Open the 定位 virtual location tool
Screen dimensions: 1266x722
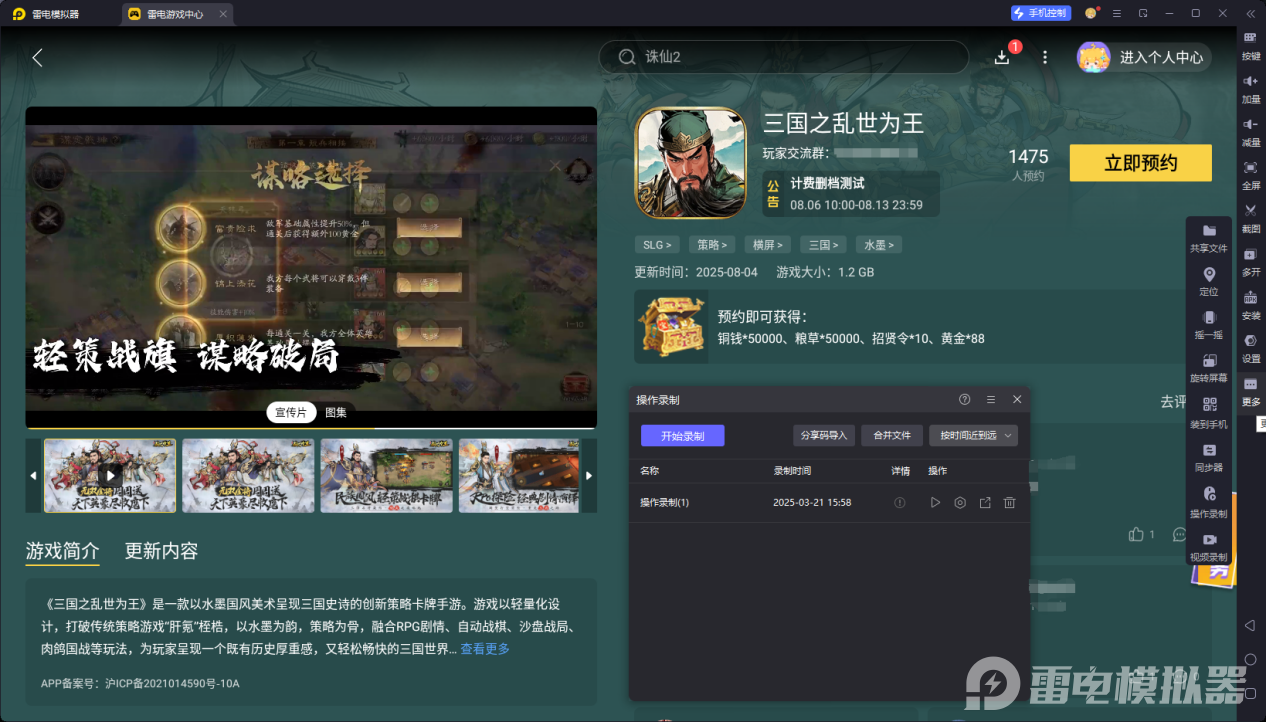(1208, 280)
